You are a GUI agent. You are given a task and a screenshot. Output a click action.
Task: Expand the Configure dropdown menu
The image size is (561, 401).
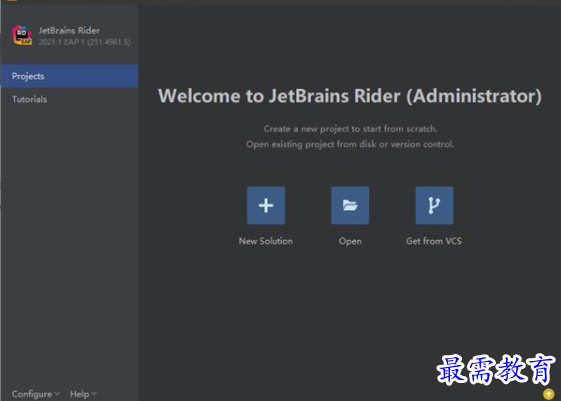(x=35, y=394)
